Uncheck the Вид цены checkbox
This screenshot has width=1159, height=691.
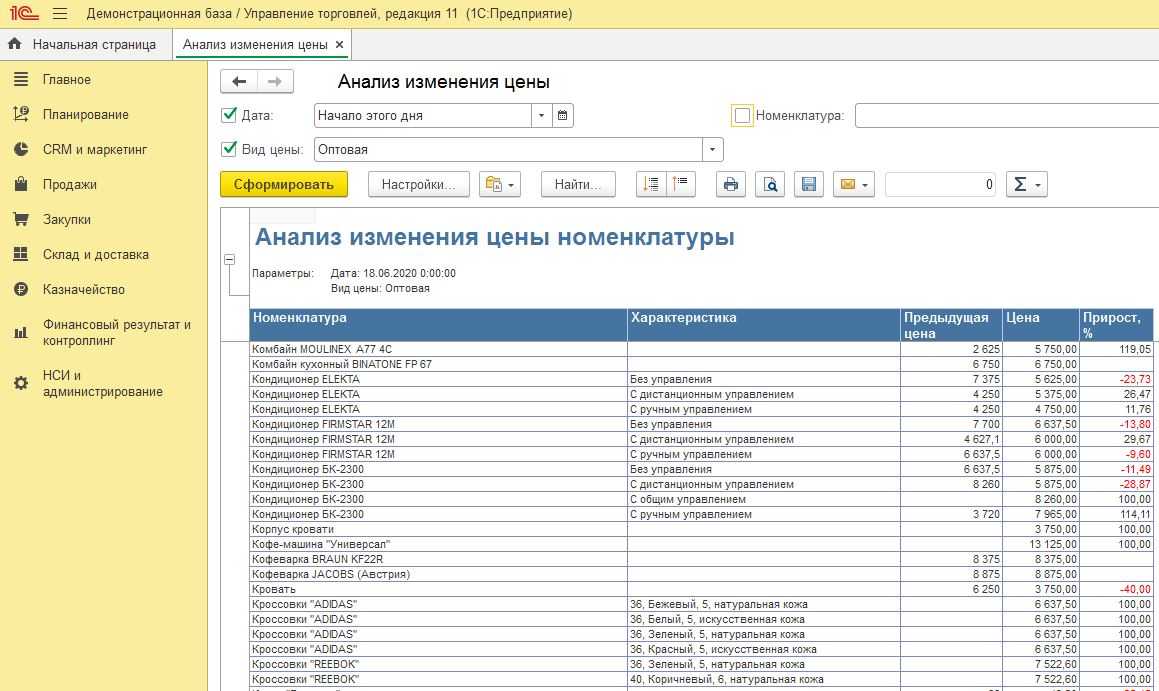228,149
